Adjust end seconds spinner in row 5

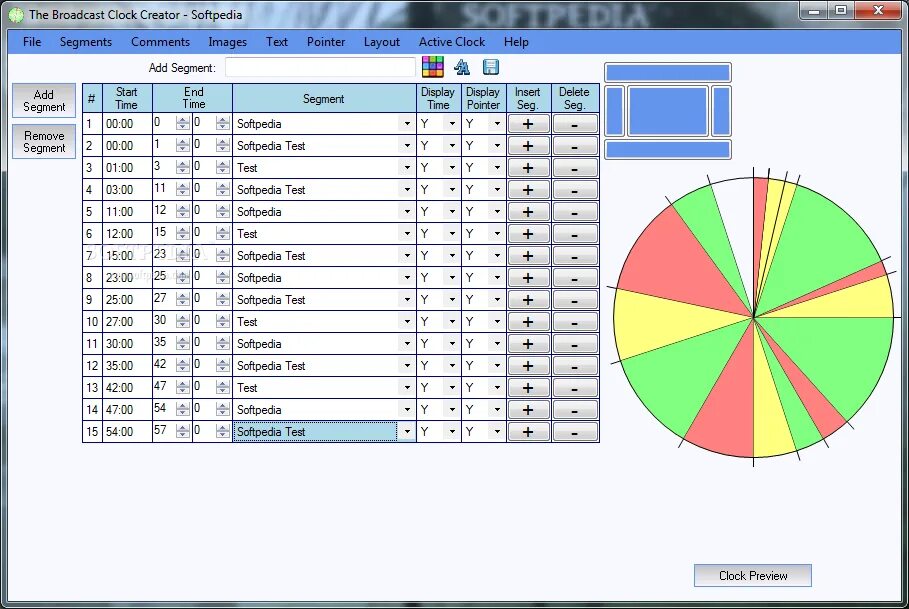223,211
